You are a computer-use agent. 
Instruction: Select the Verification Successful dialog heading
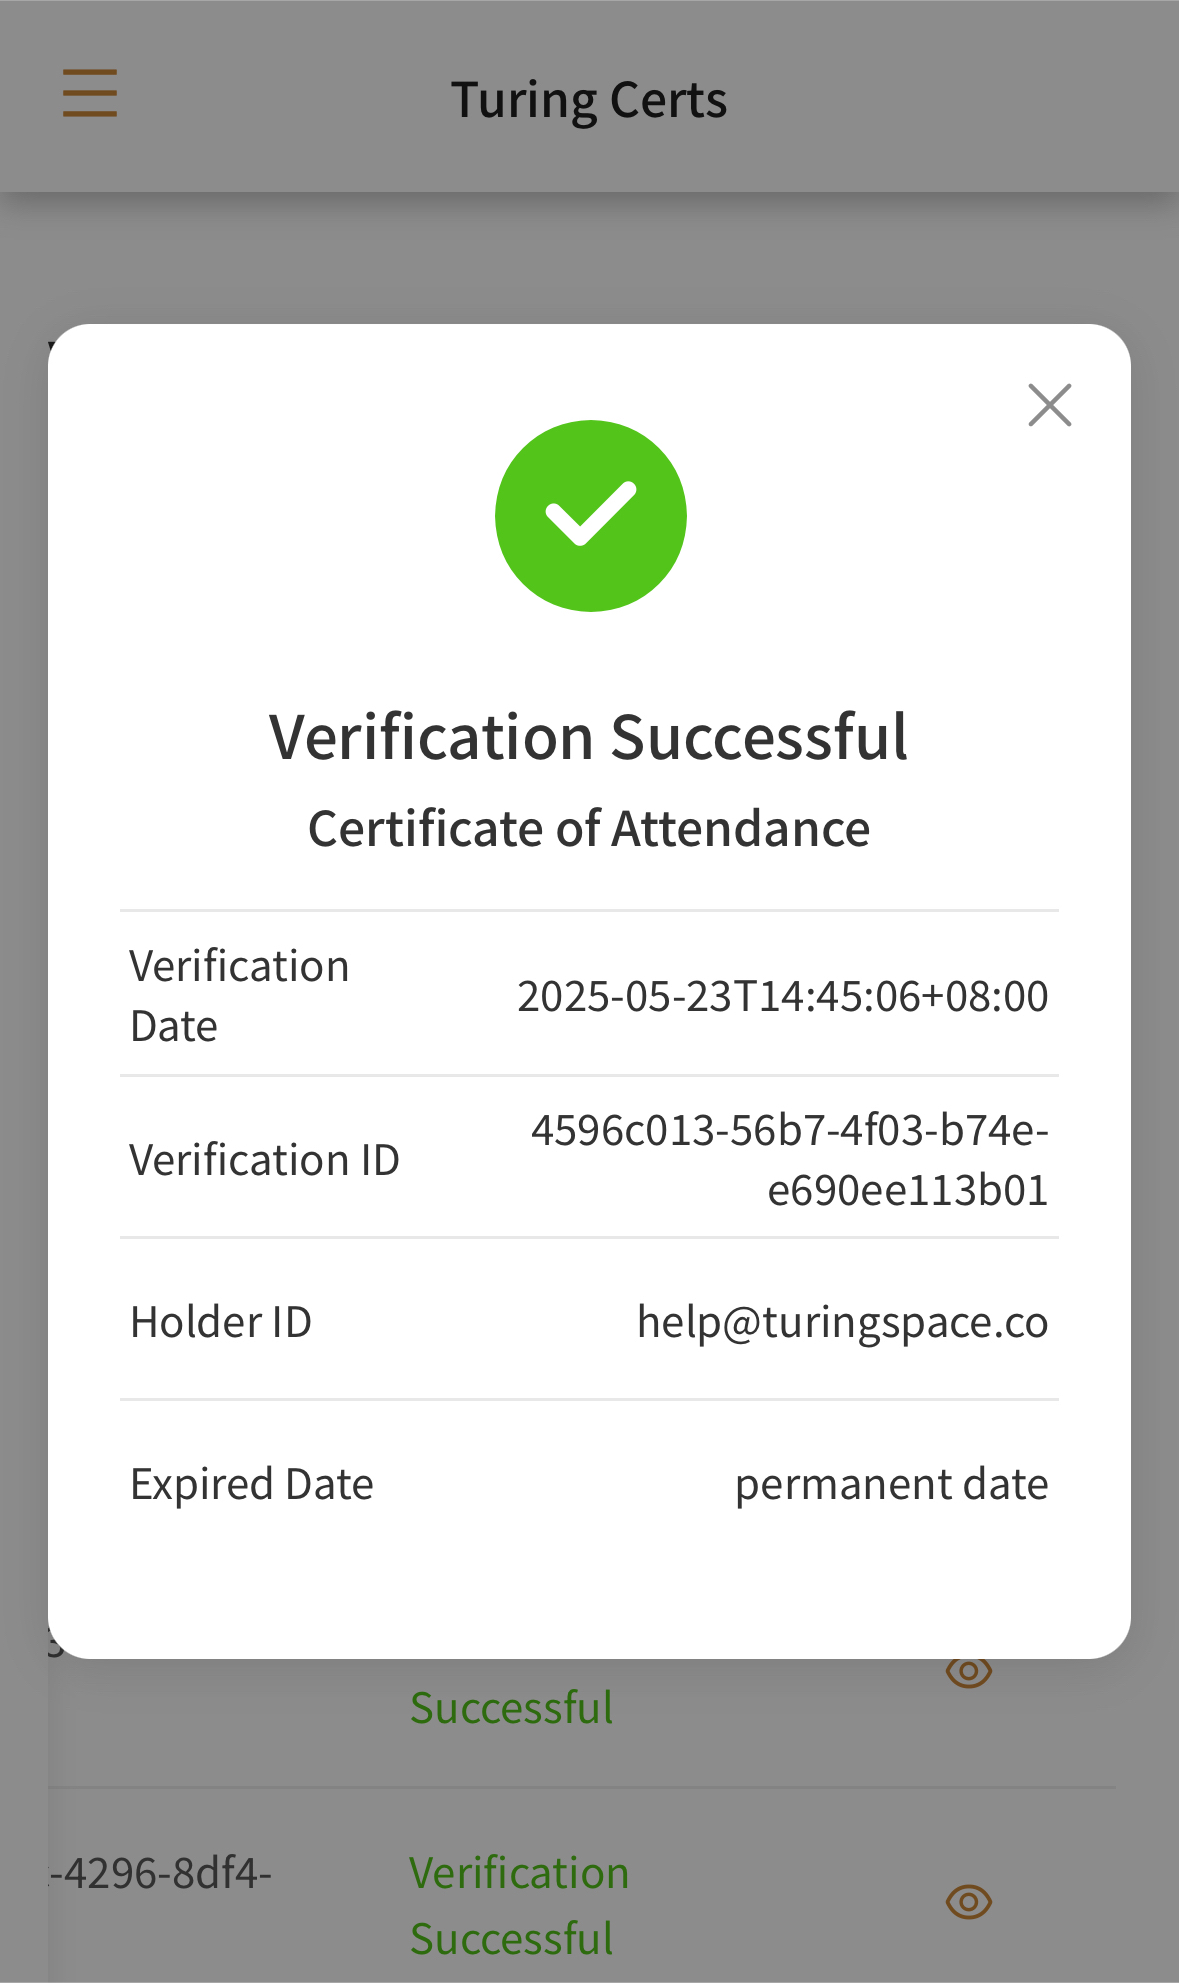point(589,737)
